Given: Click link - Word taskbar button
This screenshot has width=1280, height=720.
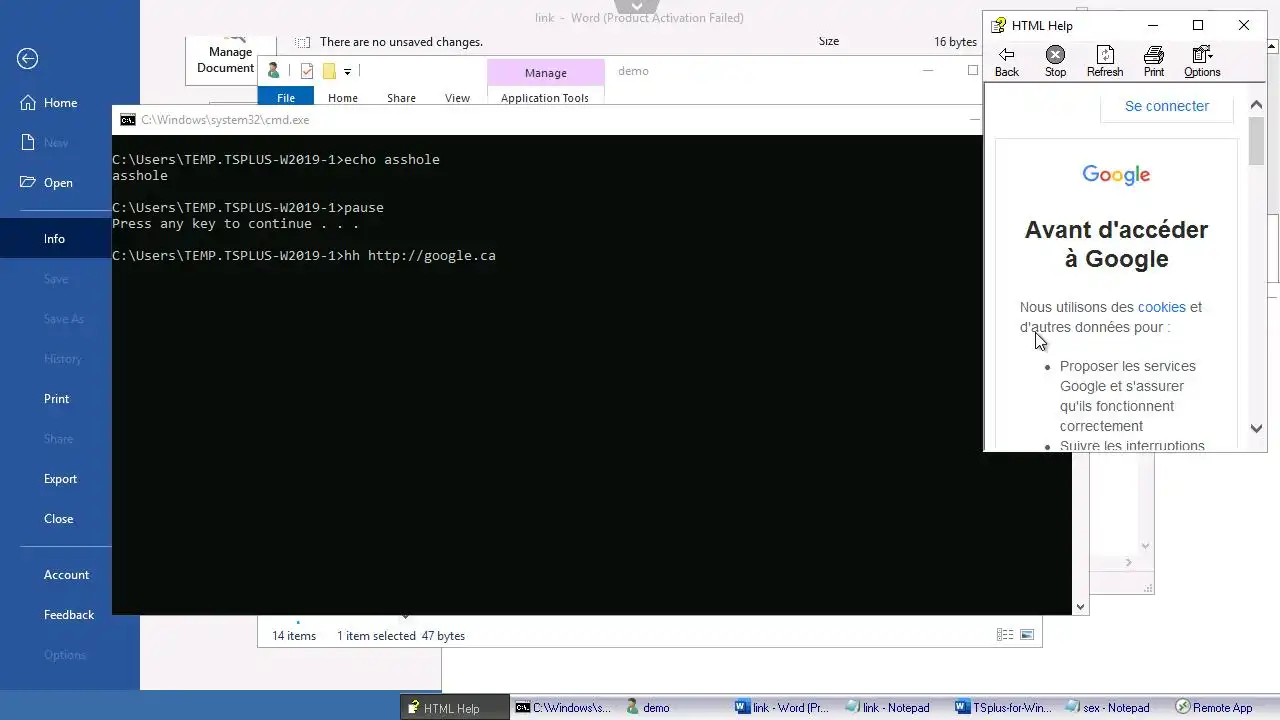Looking at the screenshot, I should pos(783,708).
